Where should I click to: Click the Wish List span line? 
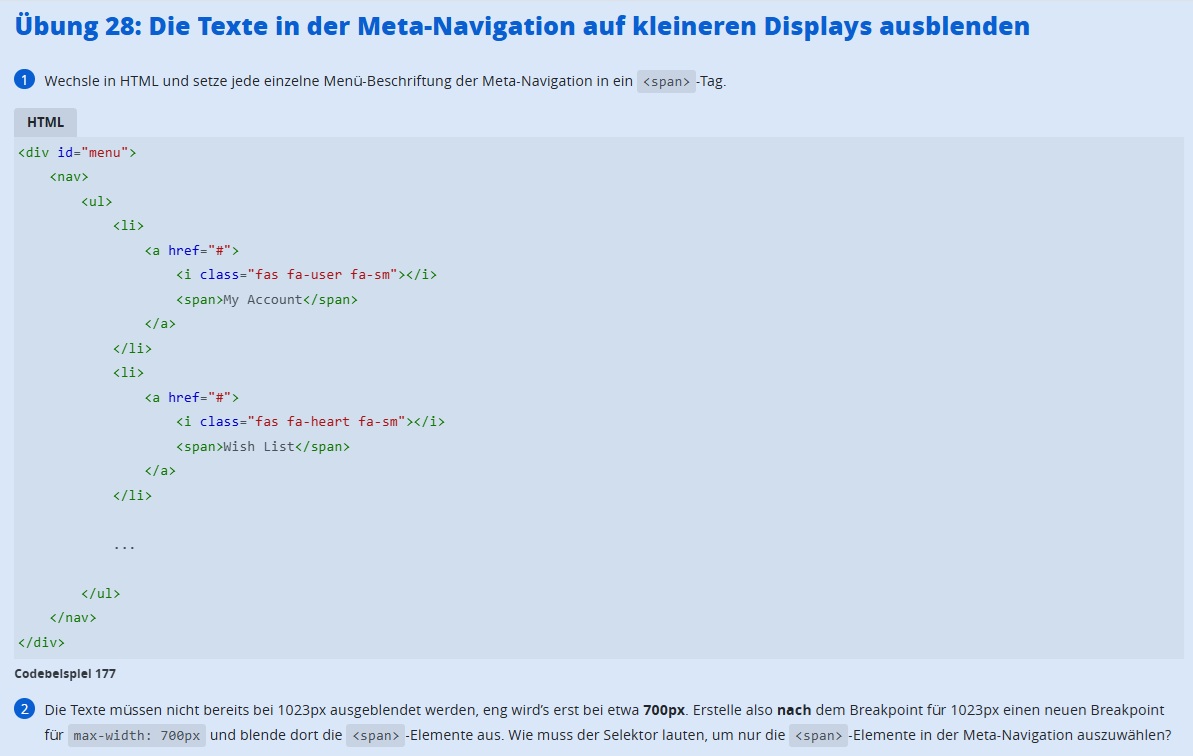[x=263, y=447]
